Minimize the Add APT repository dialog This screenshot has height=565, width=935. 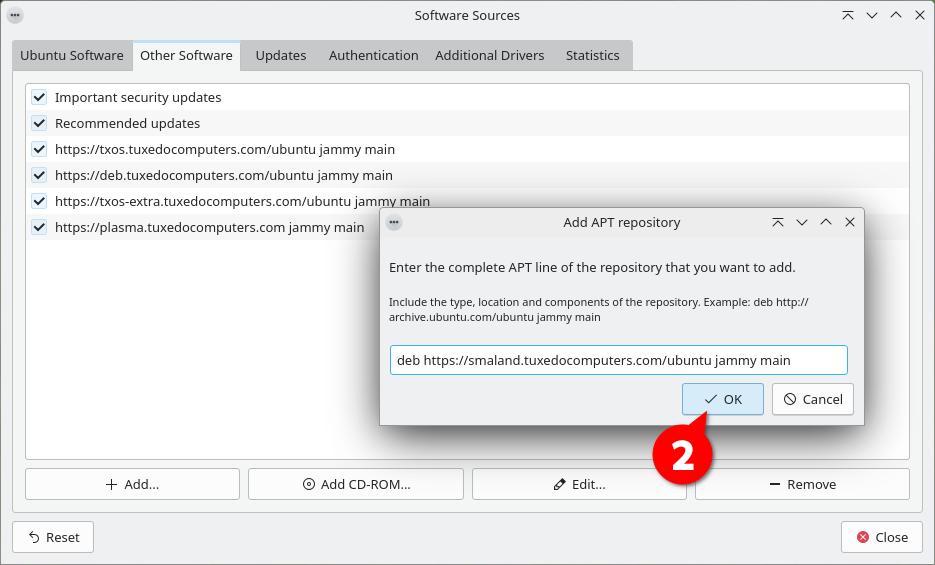[x=802, y=222]
